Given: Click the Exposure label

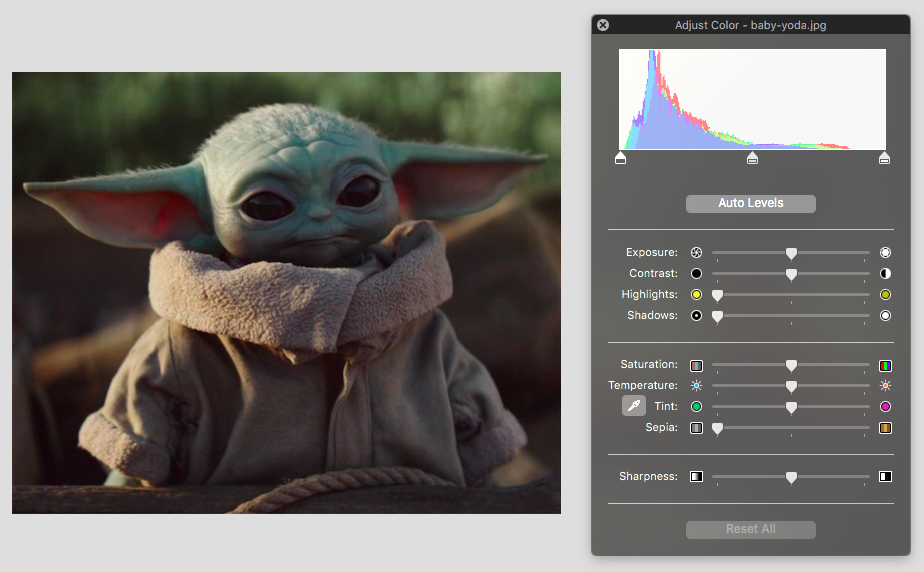Looking at the screenshot, I should pyautogui.click(x=652, y=252).
